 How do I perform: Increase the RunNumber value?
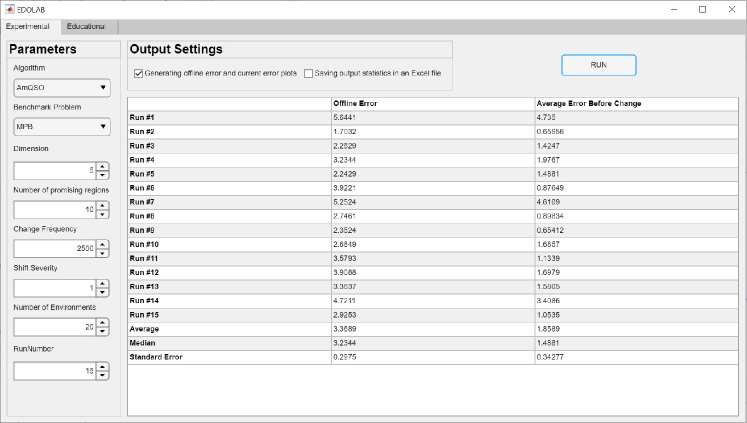[x=102, y=367]
